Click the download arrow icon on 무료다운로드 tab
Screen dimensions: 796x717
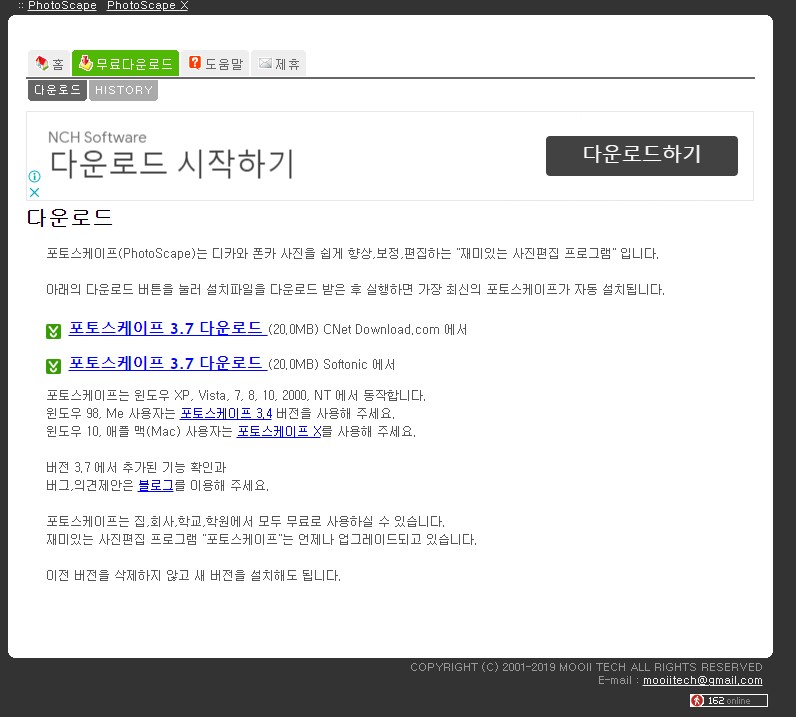point(86,63)
